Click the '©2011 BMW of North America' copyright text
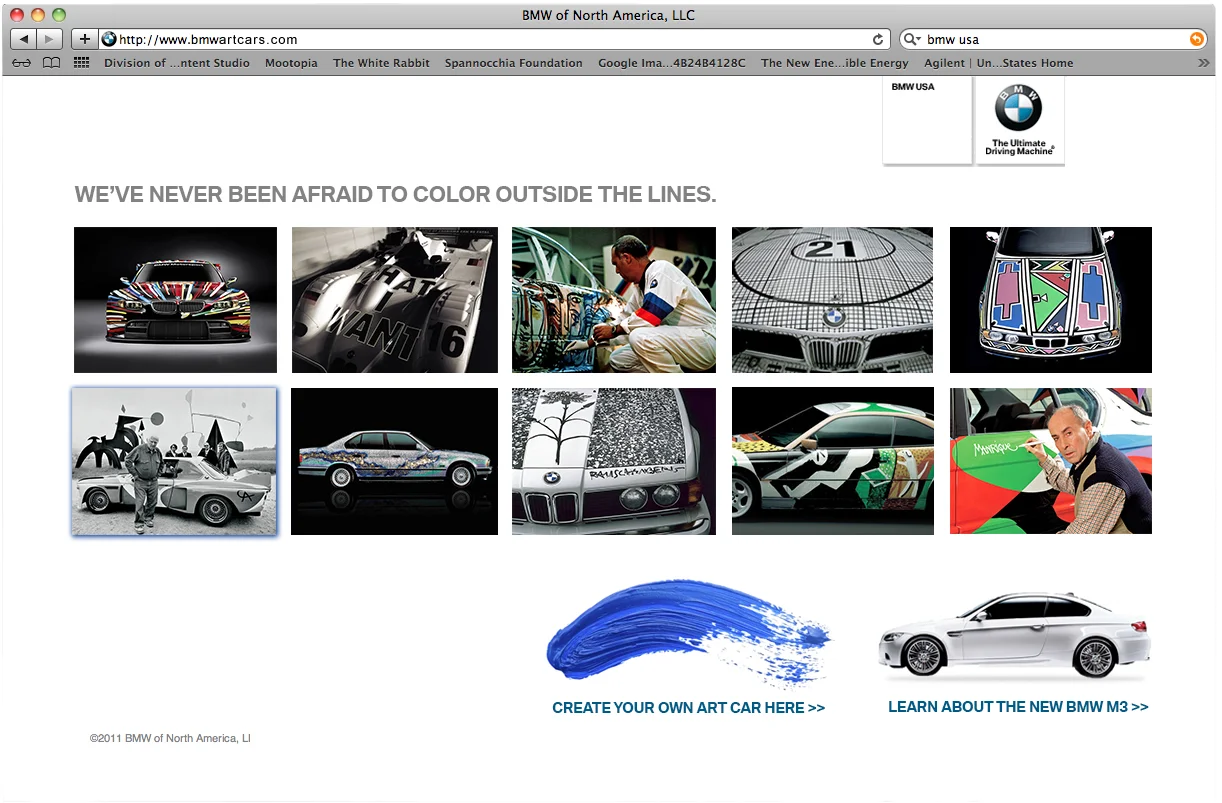The height and width of the screenshot is (803, 1222). tap(170, 738)
